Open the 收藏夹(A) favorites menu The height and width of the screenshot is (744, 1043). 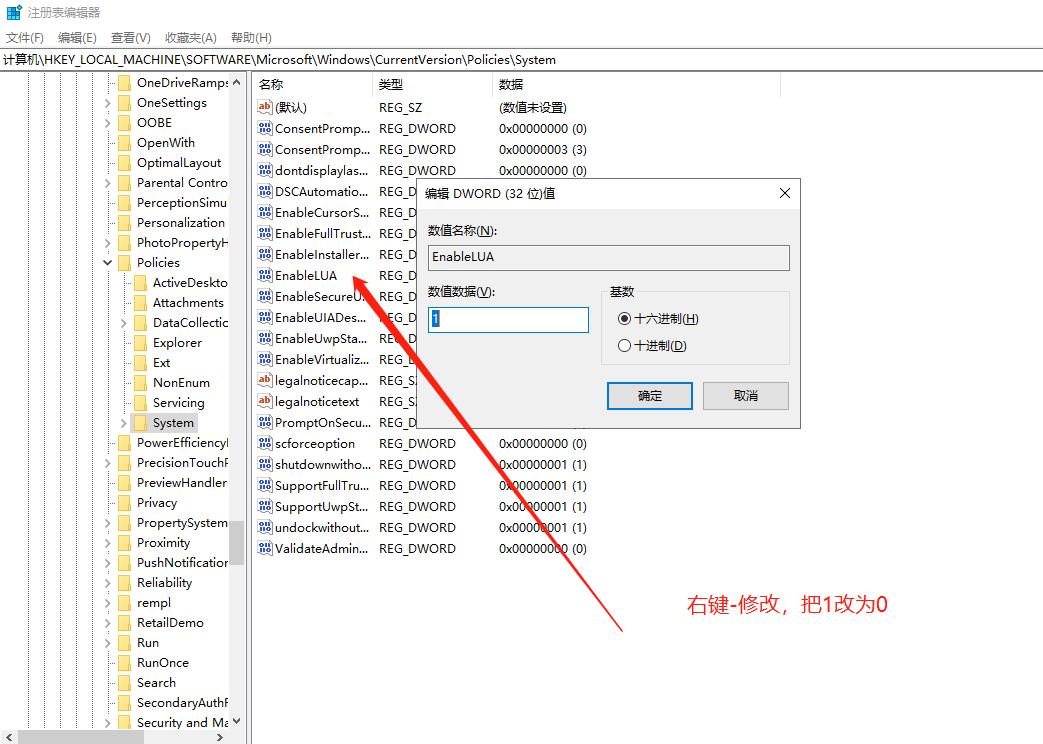[192, 38]
